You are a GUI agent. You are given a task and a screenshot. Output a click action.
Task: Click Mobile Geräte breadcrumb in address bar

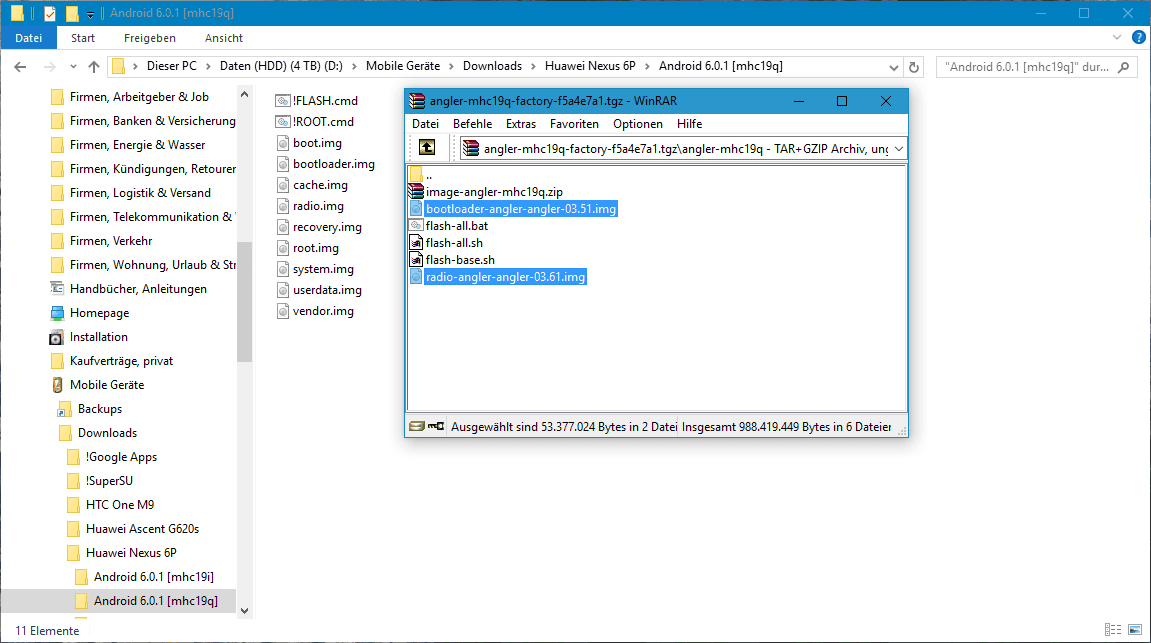coord(403,66)
